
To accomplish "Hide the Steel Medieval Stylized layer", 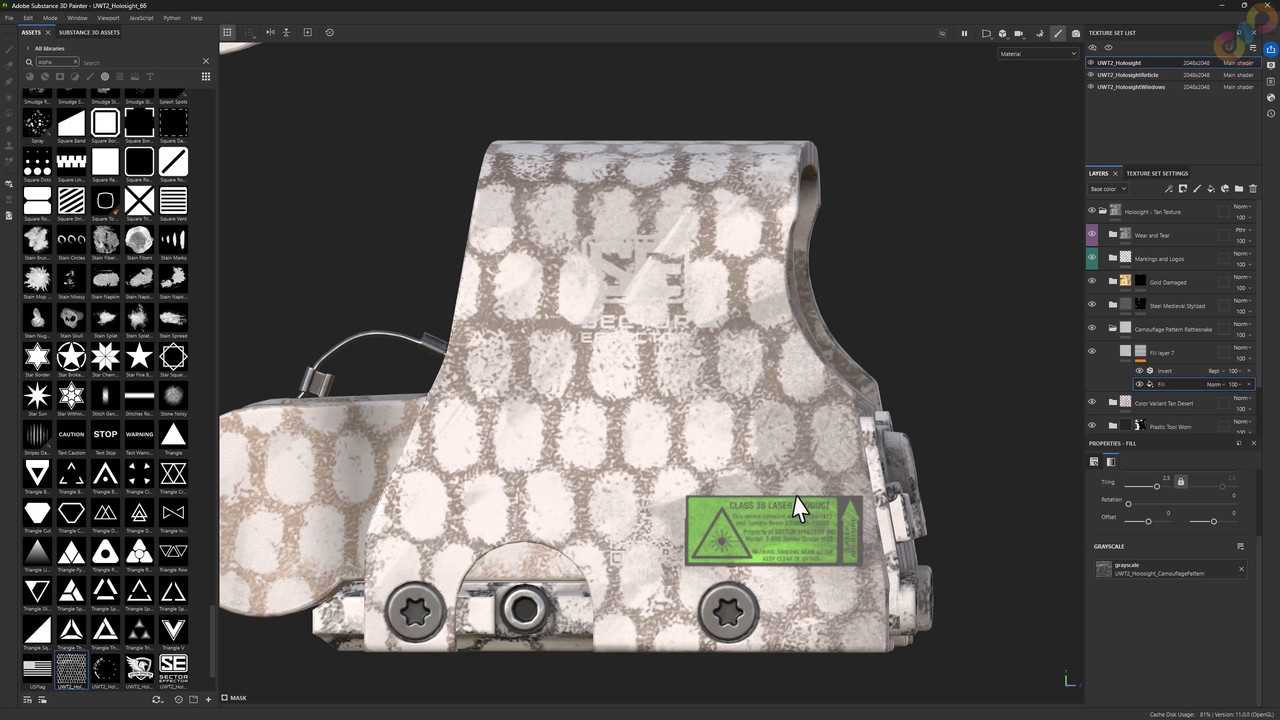I will tap(1092, 304).
